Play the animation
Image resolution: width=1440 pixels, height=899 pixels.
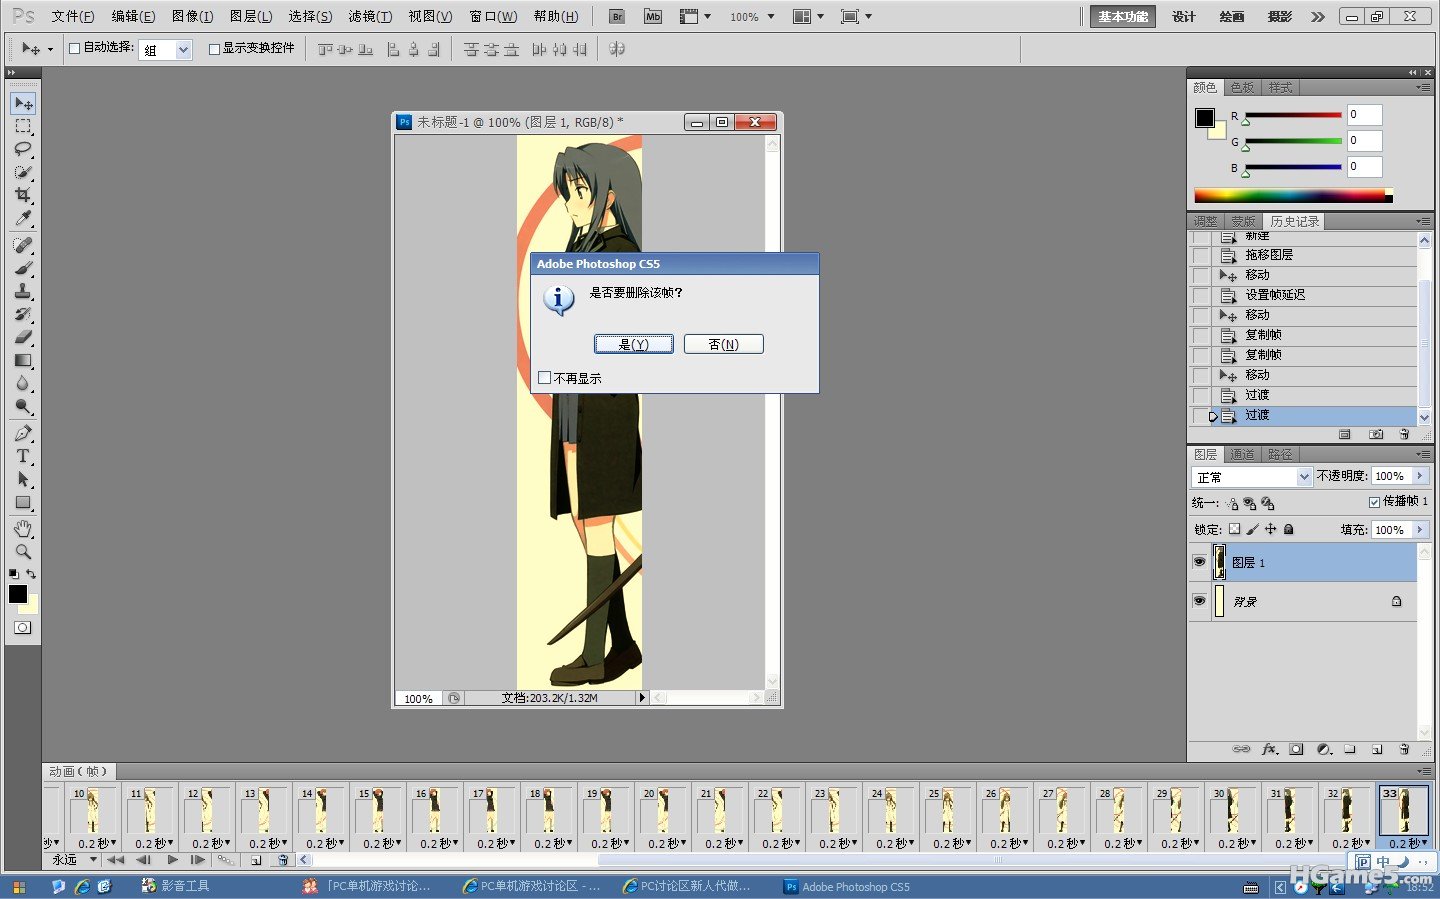(172, 860)
